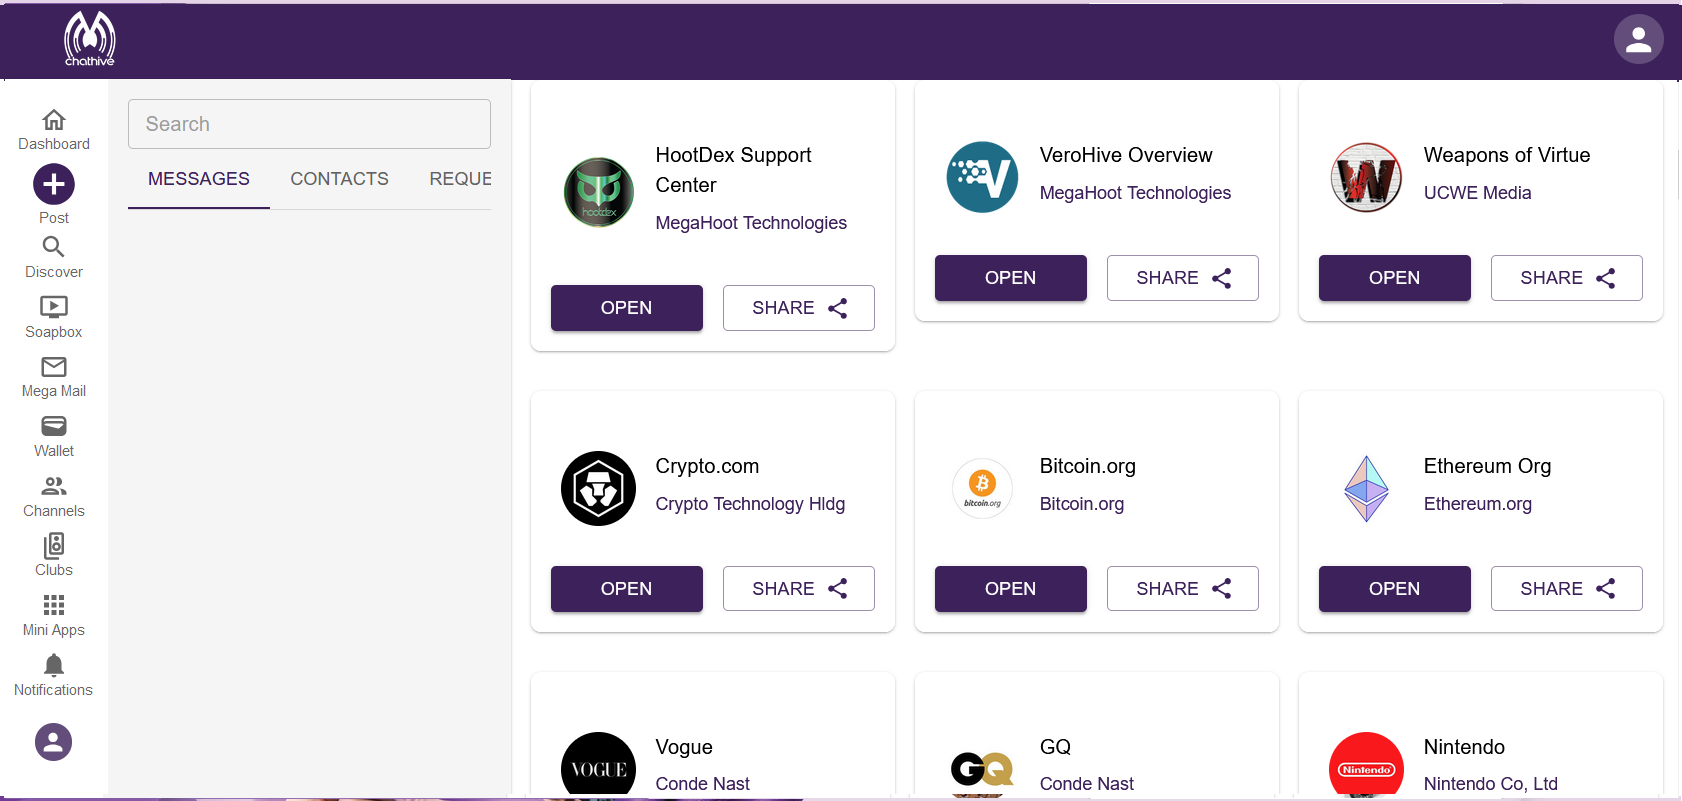The height and width of the screenshot is (801, 1682).
Task: Click profile avatar in top-right header
Action: point(1638,40)
